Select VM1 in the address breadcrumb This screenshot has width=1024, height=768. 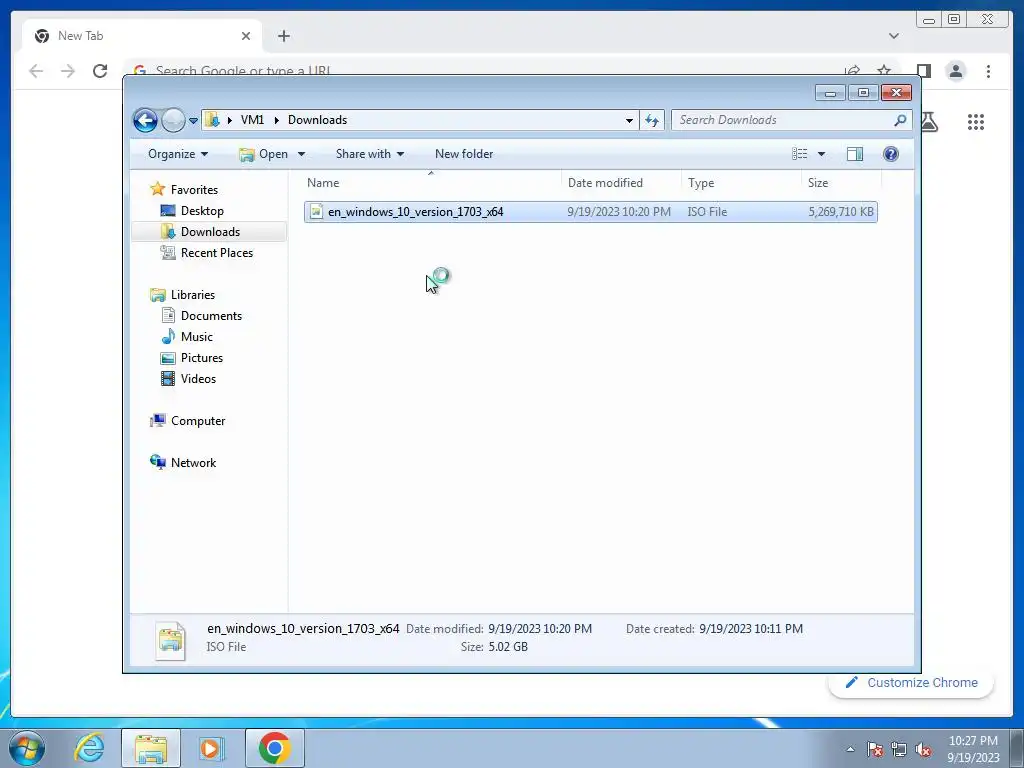pos(252,120)
